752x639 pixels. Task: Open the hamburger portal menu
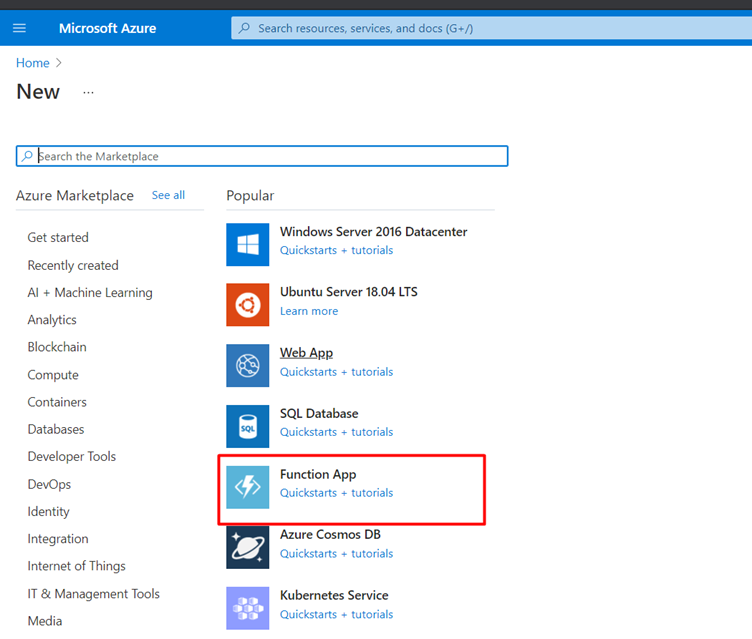[x=19, y=28]
